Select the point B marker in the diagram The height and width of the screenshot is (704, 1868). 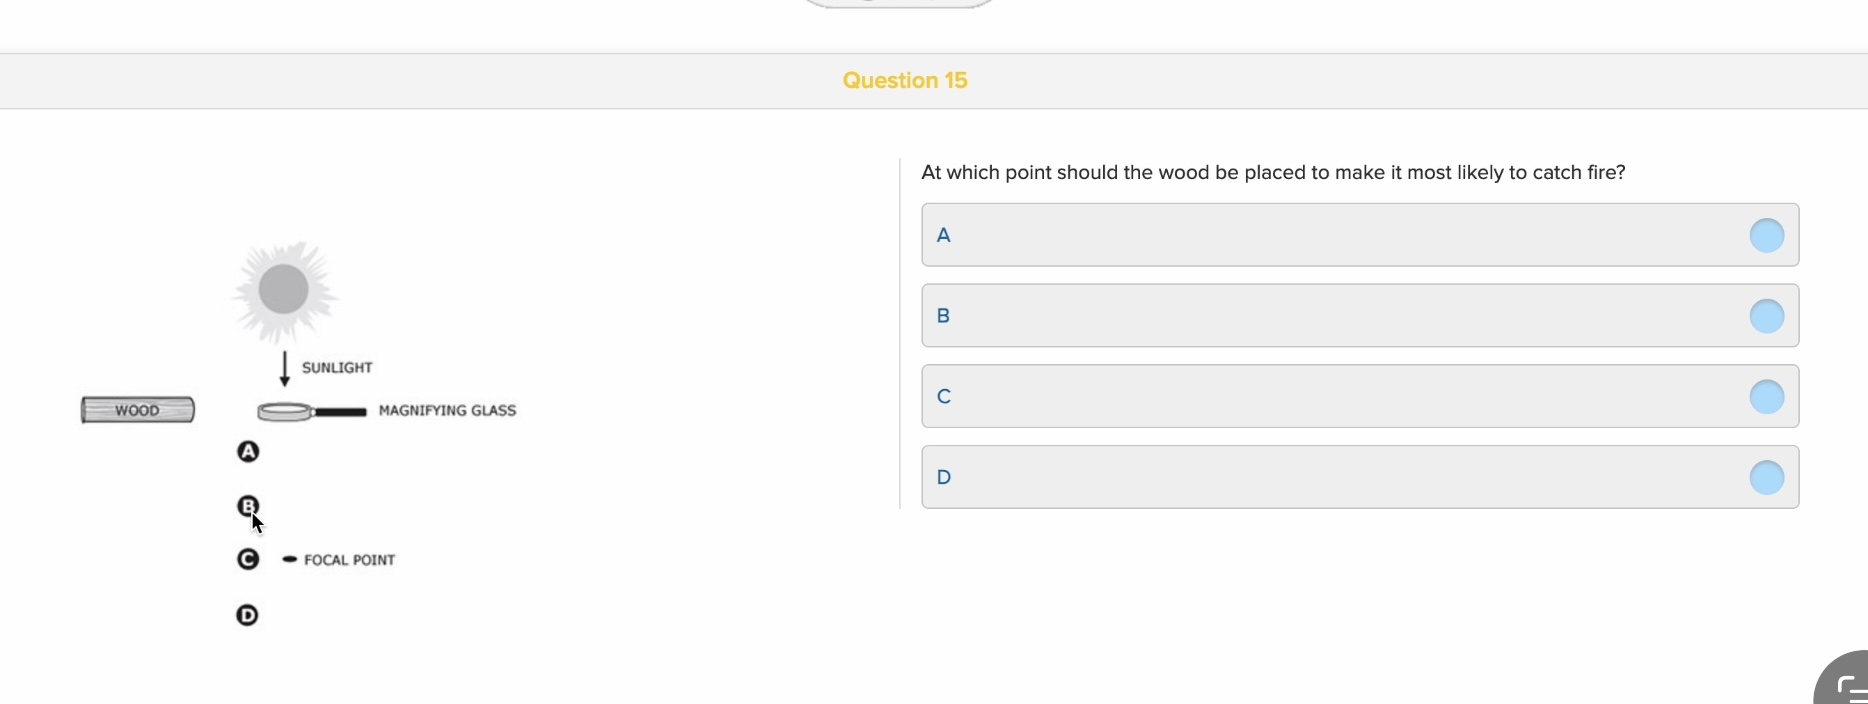[247, 506]
